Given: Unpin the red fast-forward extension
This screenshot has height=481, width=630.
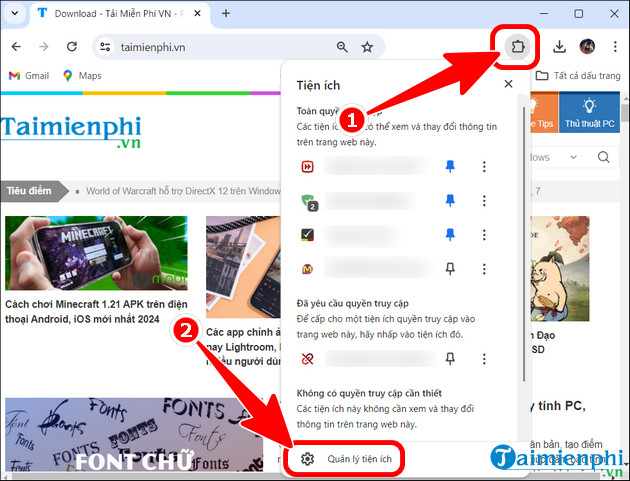Looking at the screenshot, I should click(x=450, y=166).
